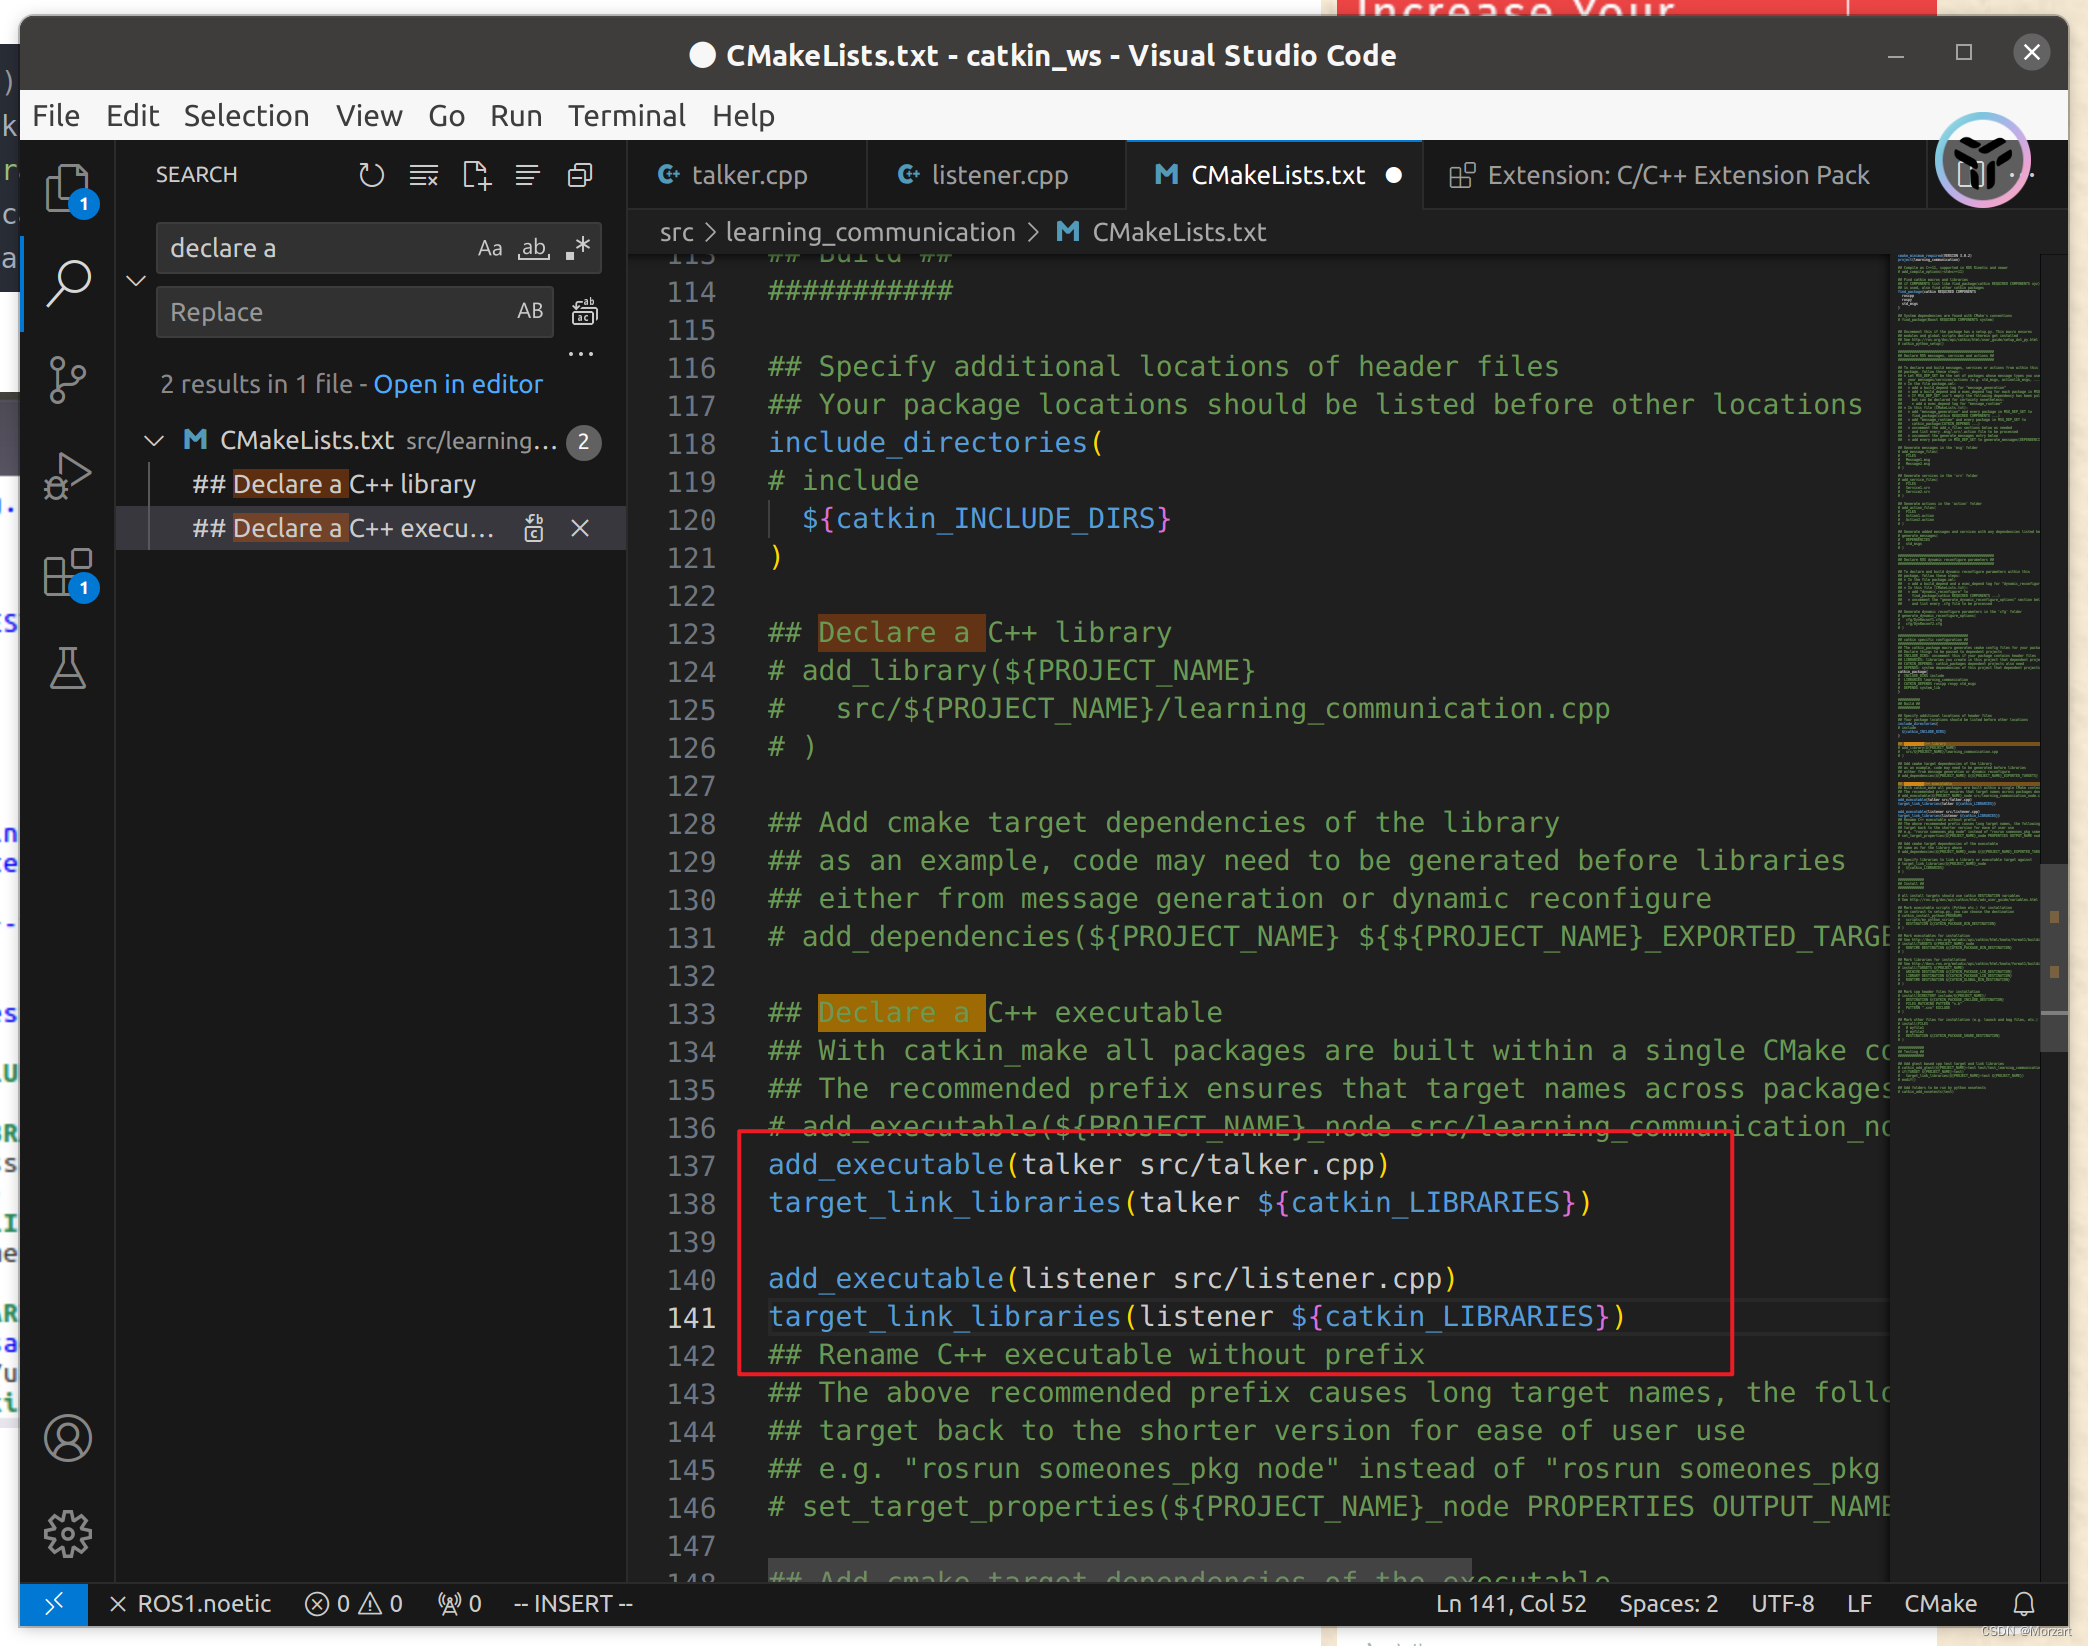The image size is (2088, 1646).
Task: Open the Extensions view
Action: tap(68, 573)
